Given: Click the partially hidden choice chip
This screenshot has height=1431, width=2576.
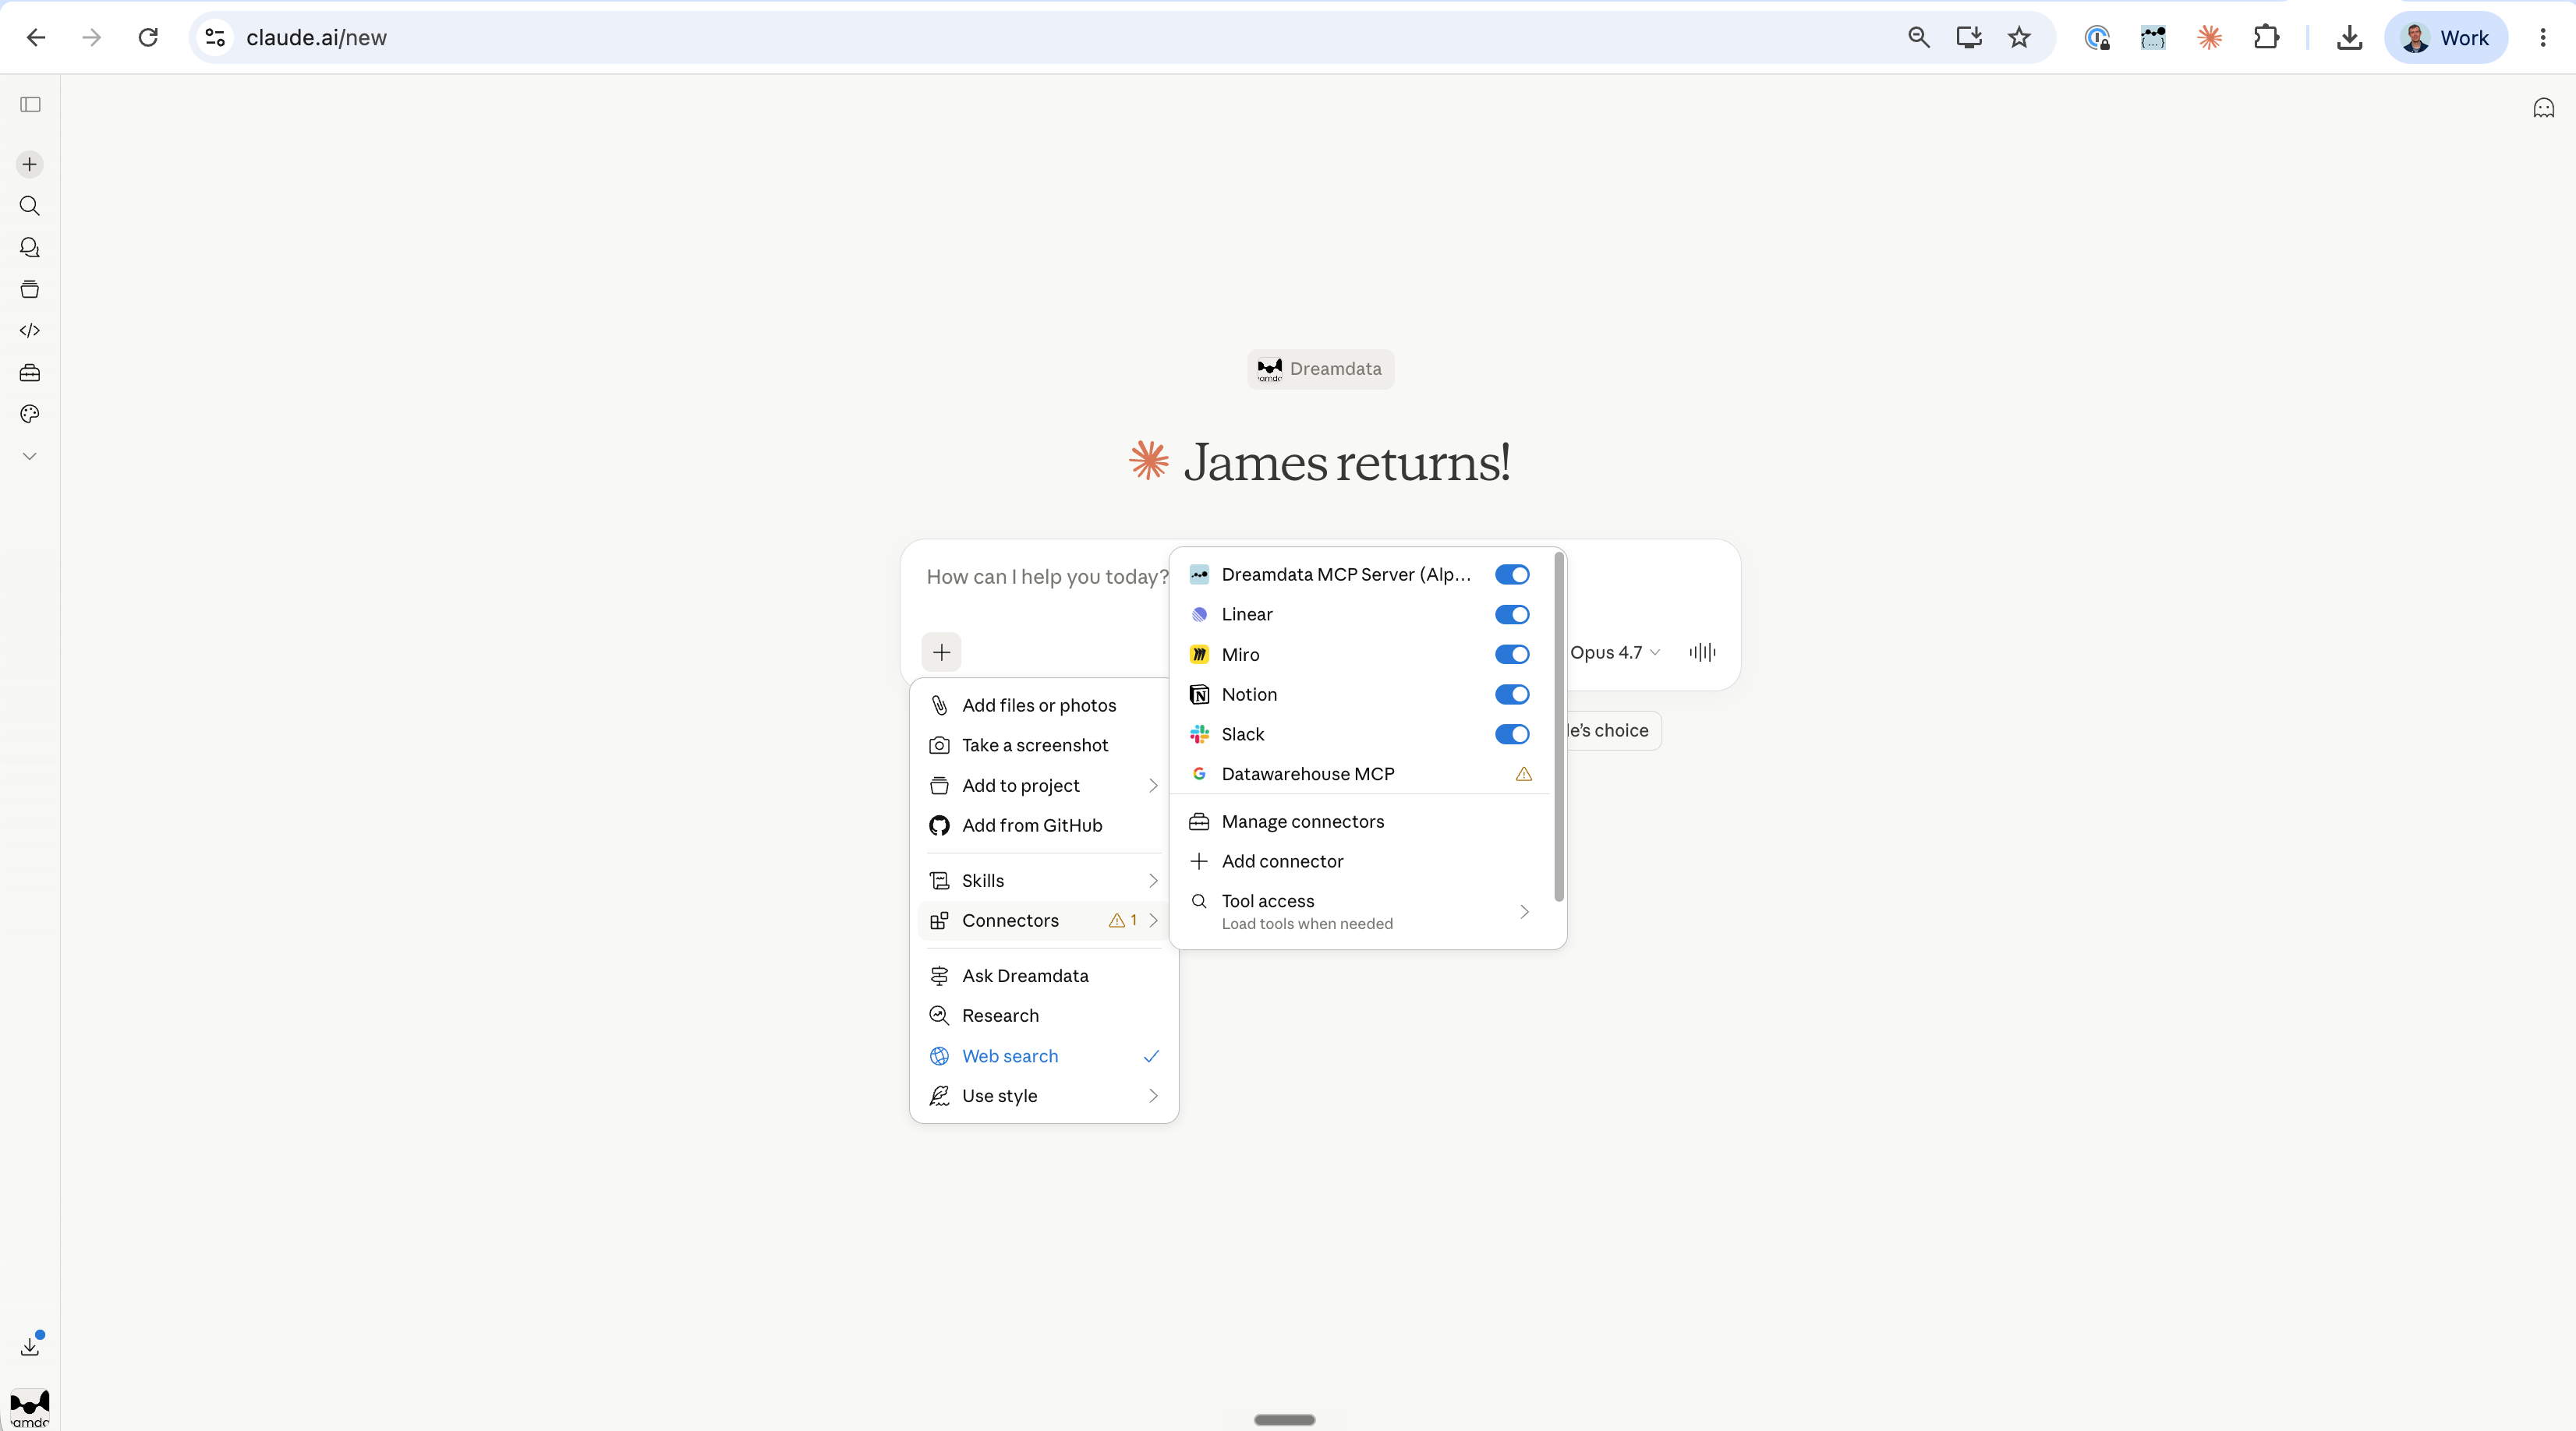Looking at the screenshot, I should (1612, 731).
